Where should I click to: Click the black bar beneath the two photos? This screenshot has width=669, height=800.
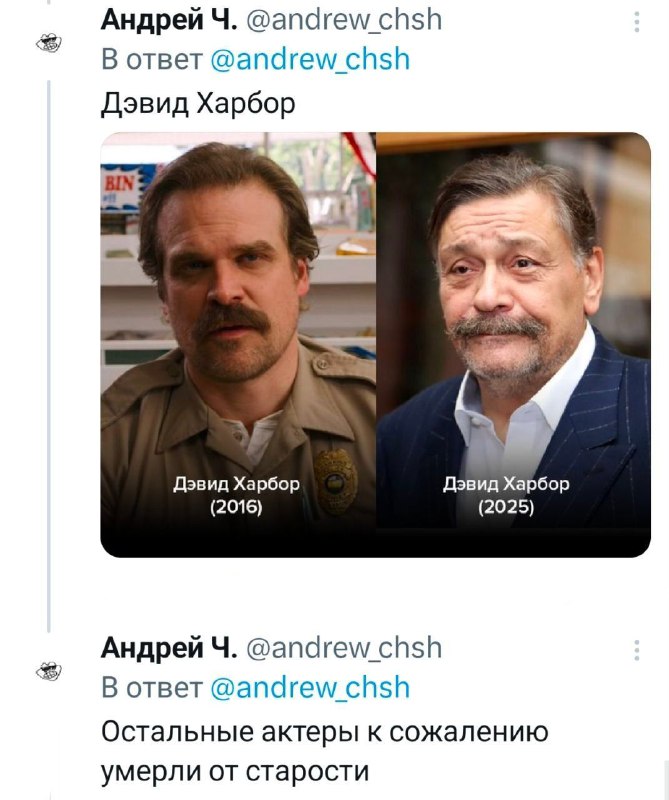coord(375,543)
